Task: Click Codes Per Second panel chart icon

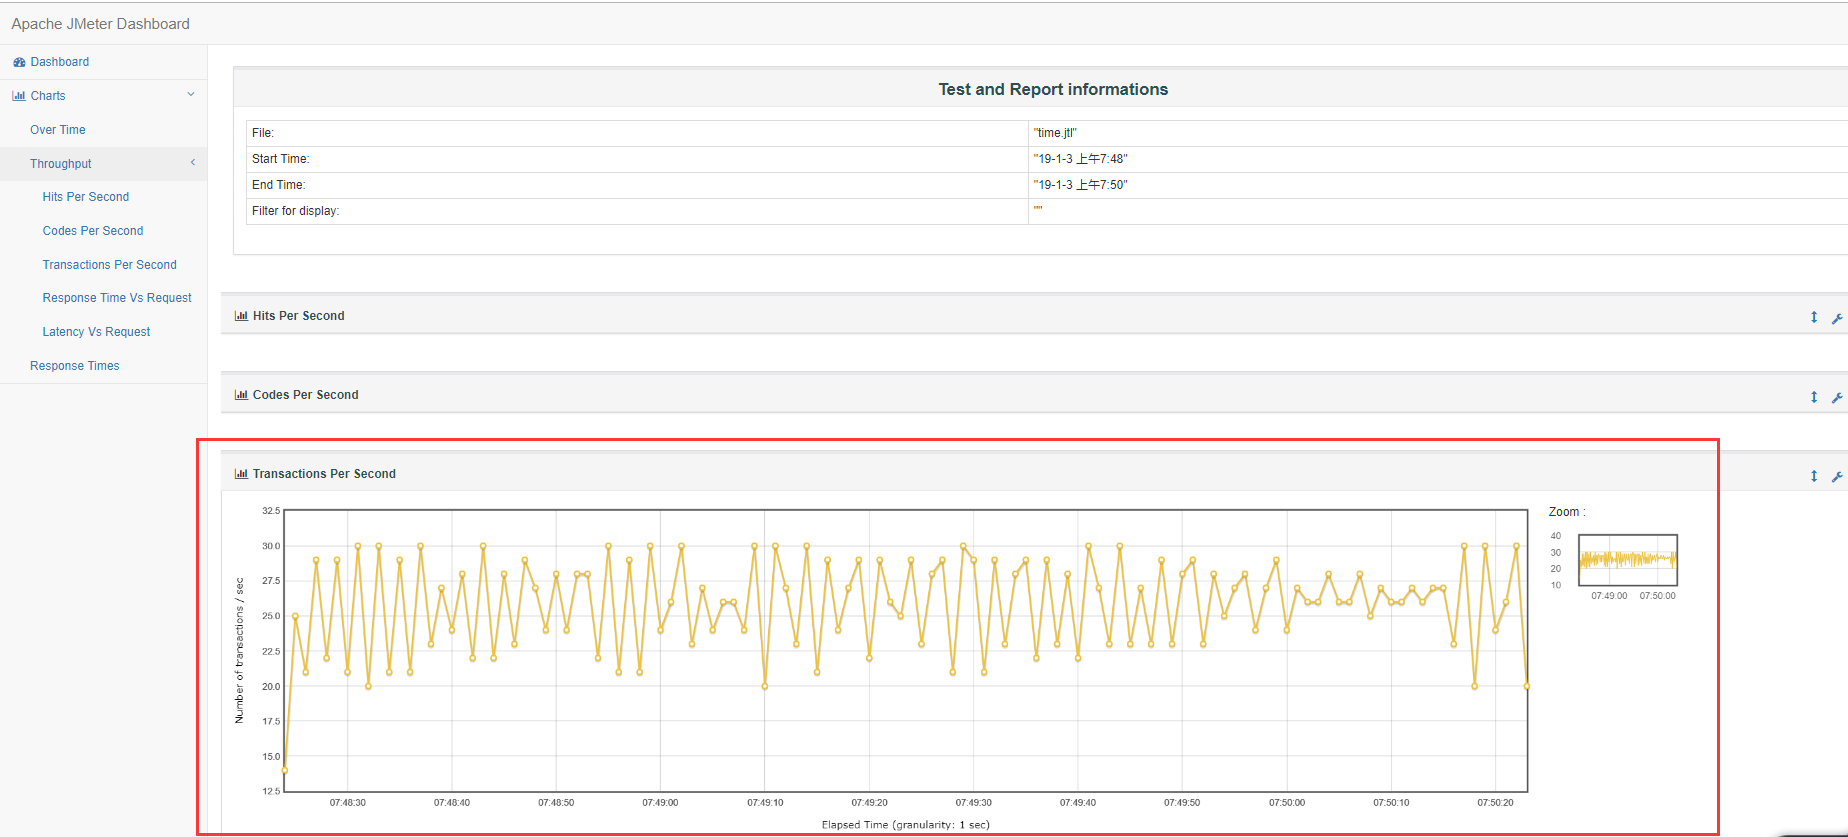Action: click(x=241, y=395)
